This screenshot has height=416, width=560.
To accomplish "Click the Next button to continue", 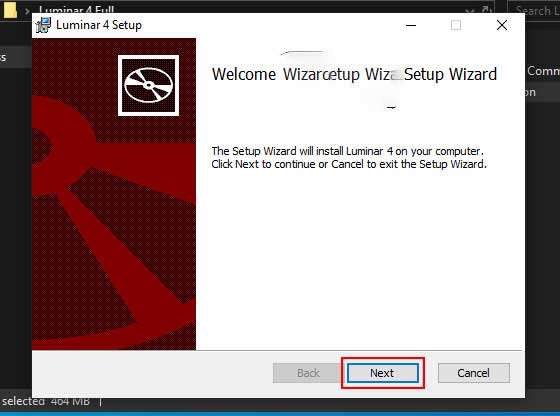I will tap(382, 373).
